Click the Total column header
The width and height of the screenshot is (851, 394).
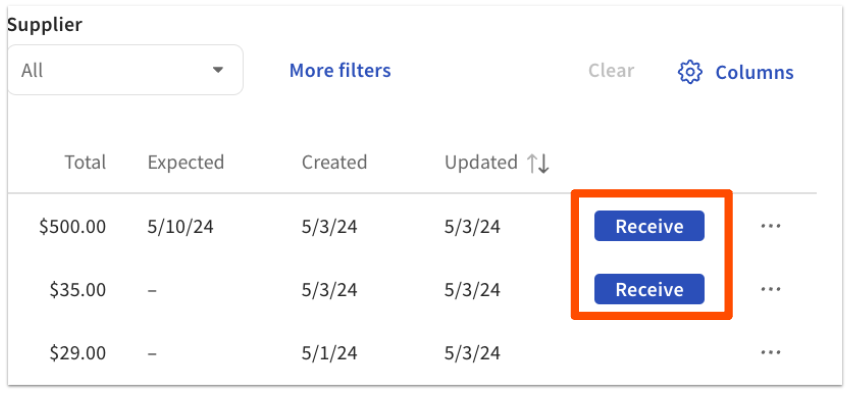click(x=85, y=162)
